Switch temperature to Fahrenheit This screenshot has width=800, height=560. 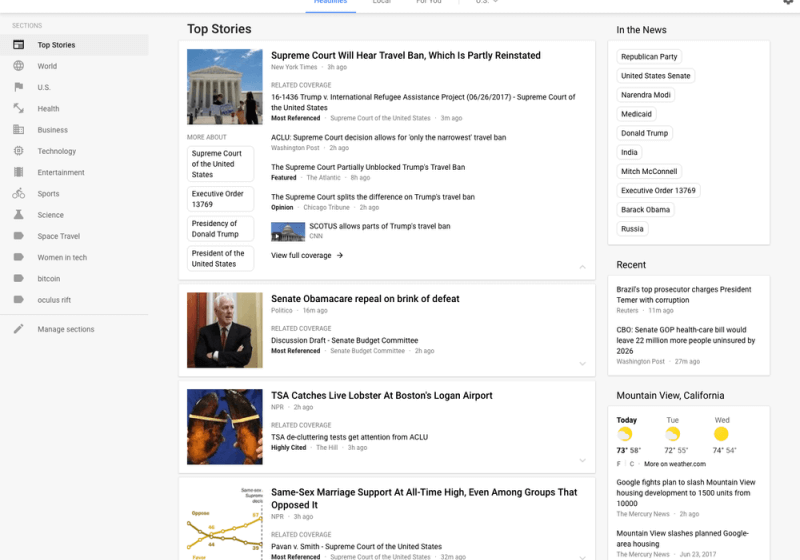click(x=618, y=464)
